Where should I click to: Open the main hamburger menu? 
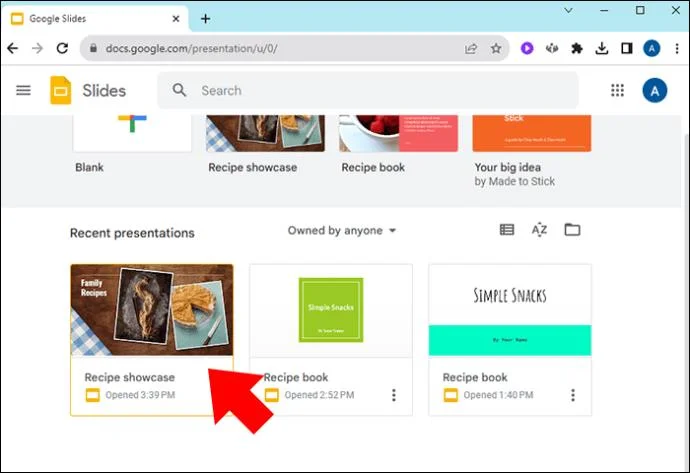[23, 91]
